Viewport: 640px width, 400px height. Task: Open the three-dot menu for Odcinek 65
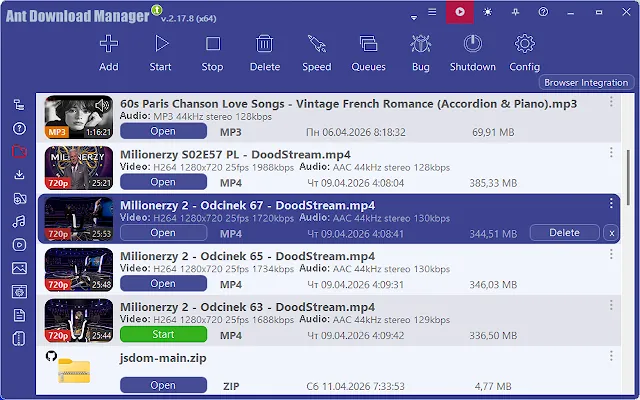611,254
